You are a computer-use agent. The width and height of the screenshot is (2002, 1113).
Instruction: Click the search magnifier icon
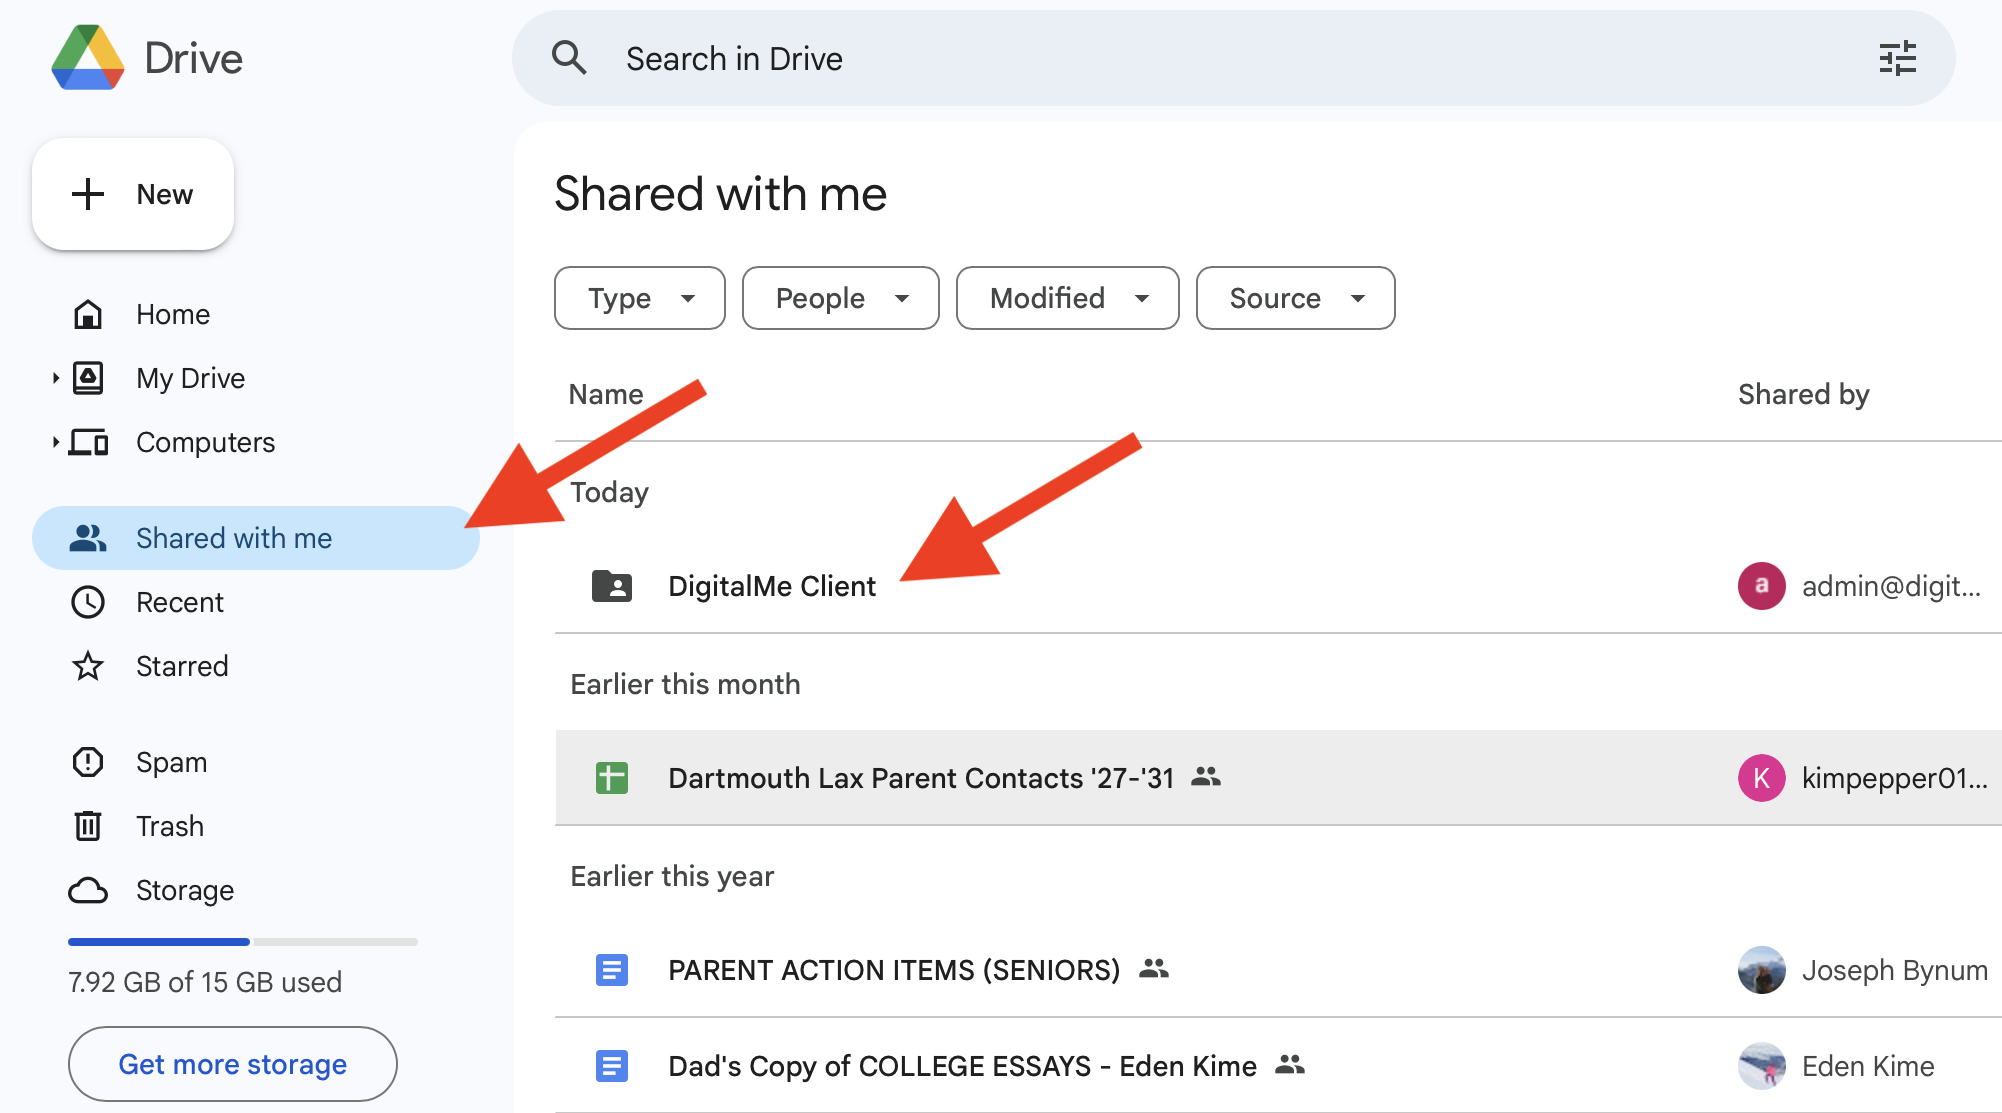569,58
